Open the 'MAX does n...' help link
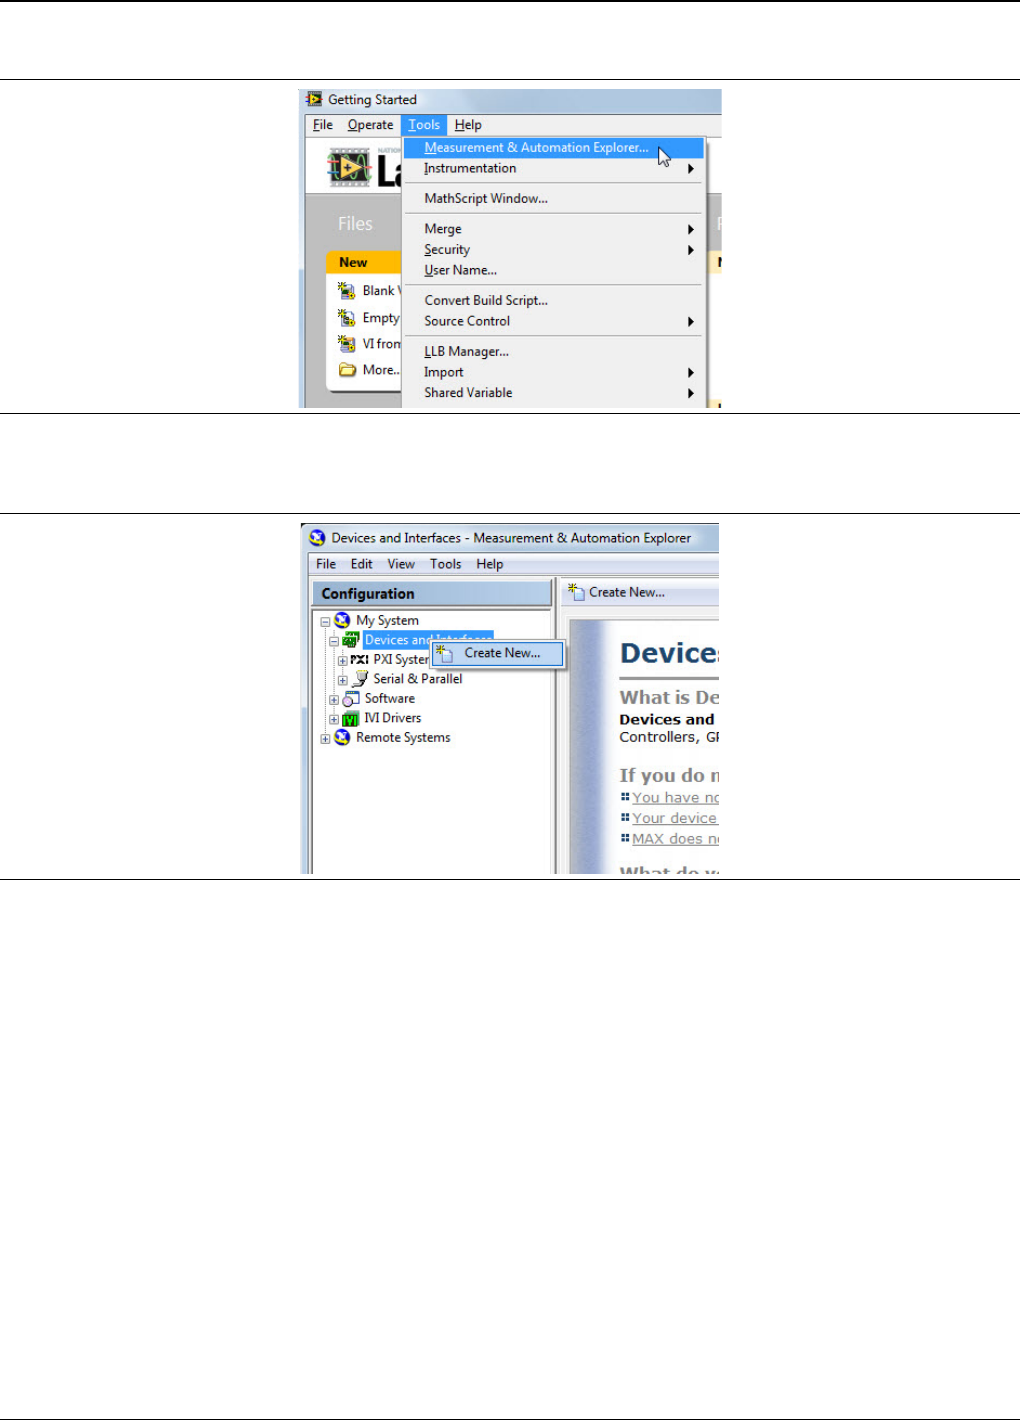This screenshot has width=1020, height=1420. click(675, 839)
